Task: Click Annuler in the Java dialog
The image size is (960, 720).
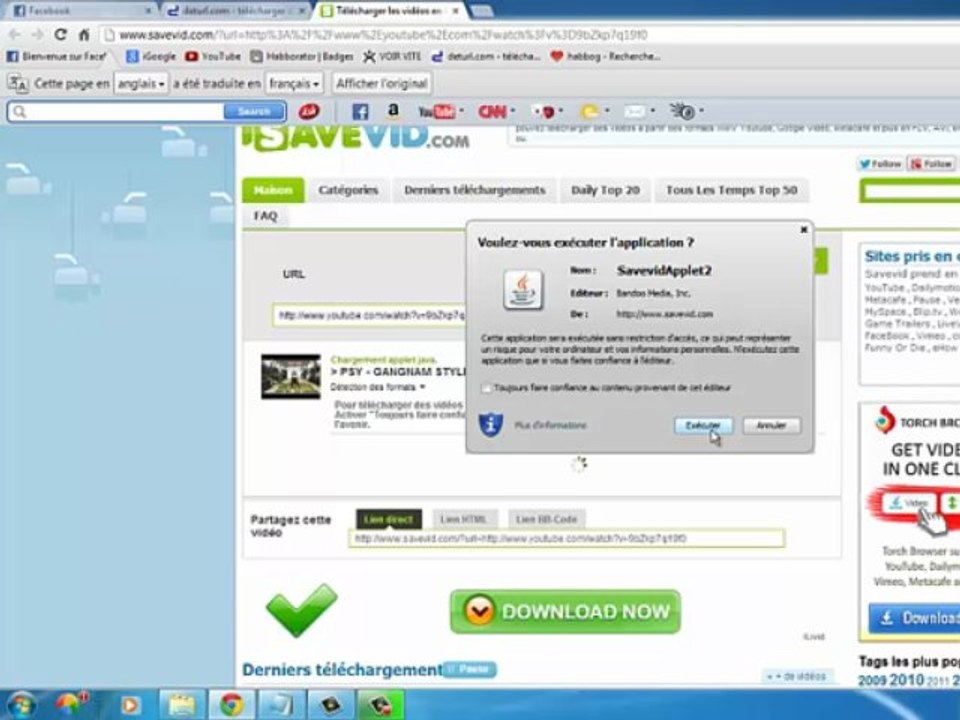Action: [771, 426]
